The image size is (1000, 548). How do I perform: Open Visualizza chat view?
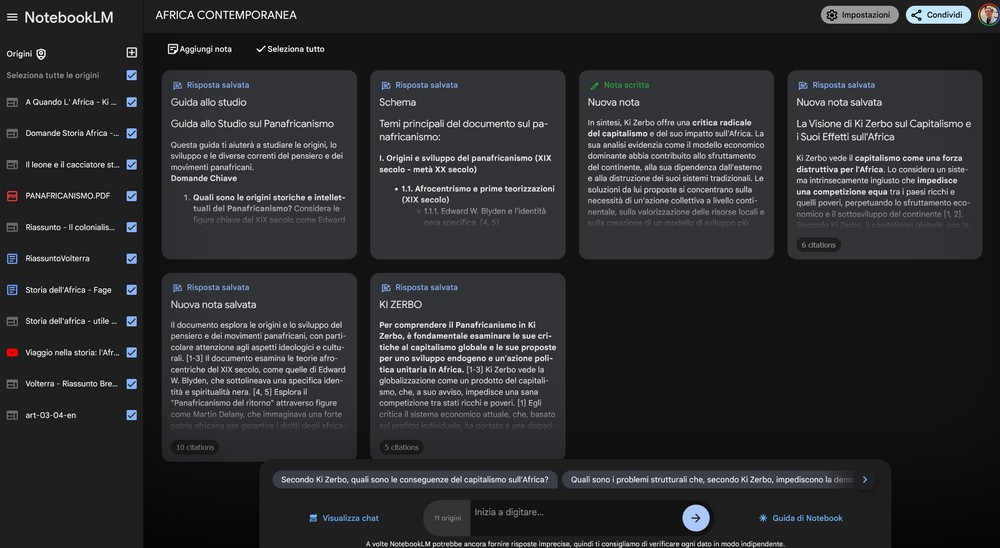(343, 518)
